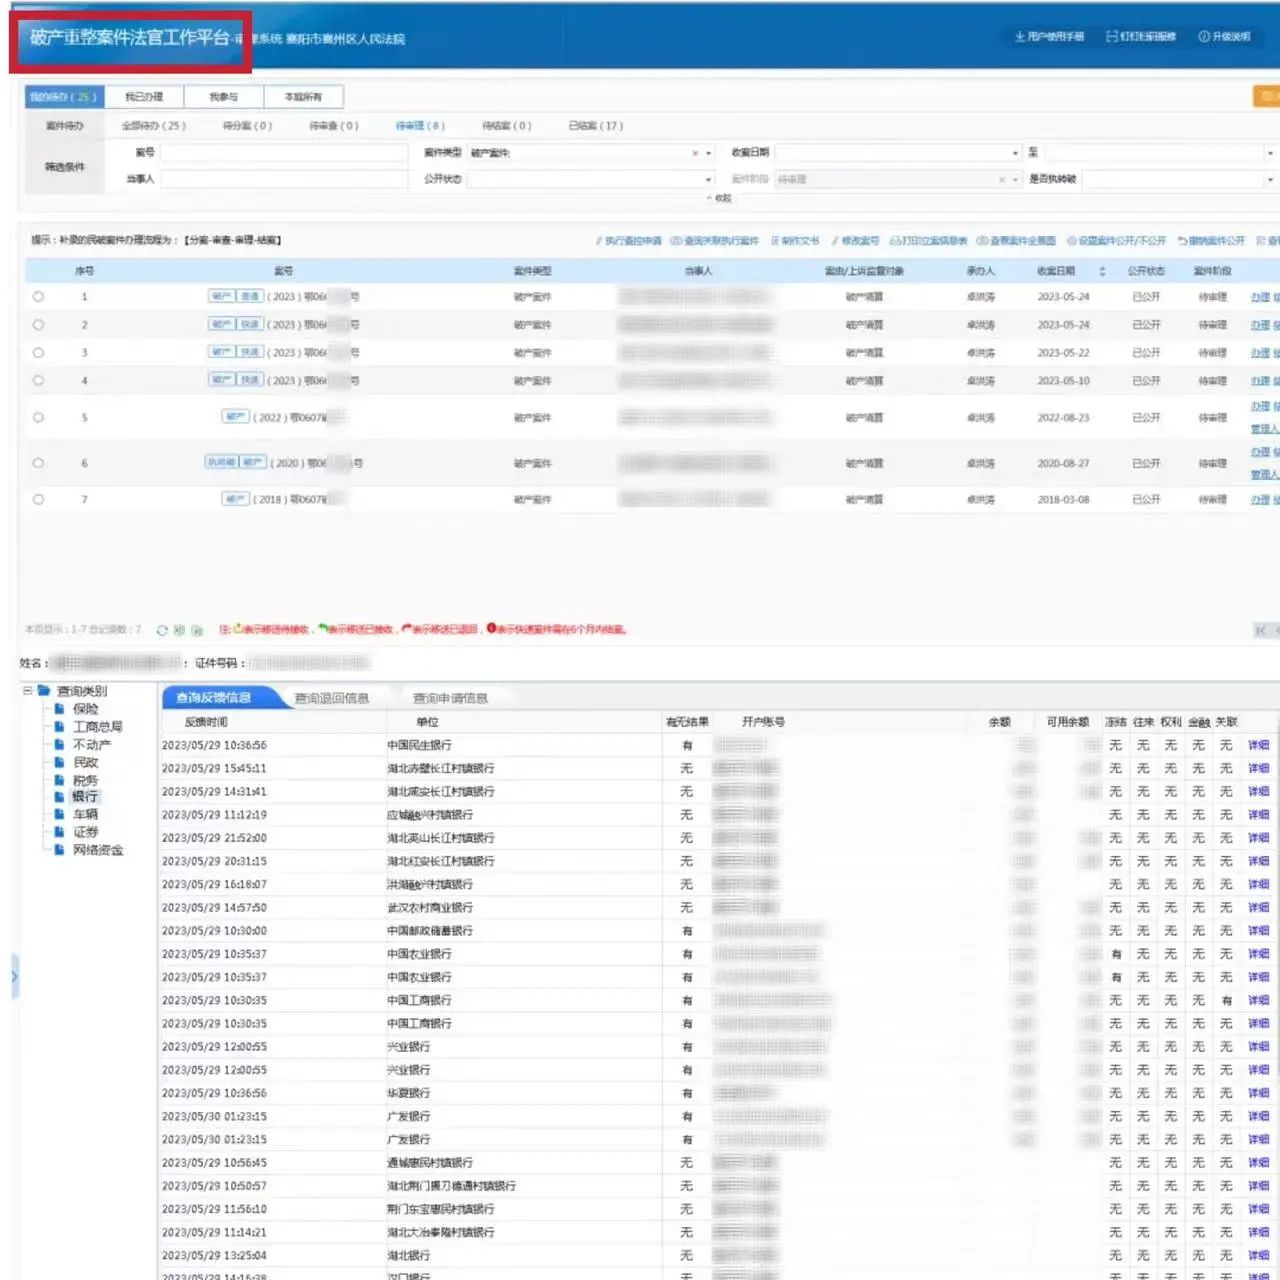Select the radio button for case row 5
The height and width of the screenshot is (1280, 1280).
(38, 418)
